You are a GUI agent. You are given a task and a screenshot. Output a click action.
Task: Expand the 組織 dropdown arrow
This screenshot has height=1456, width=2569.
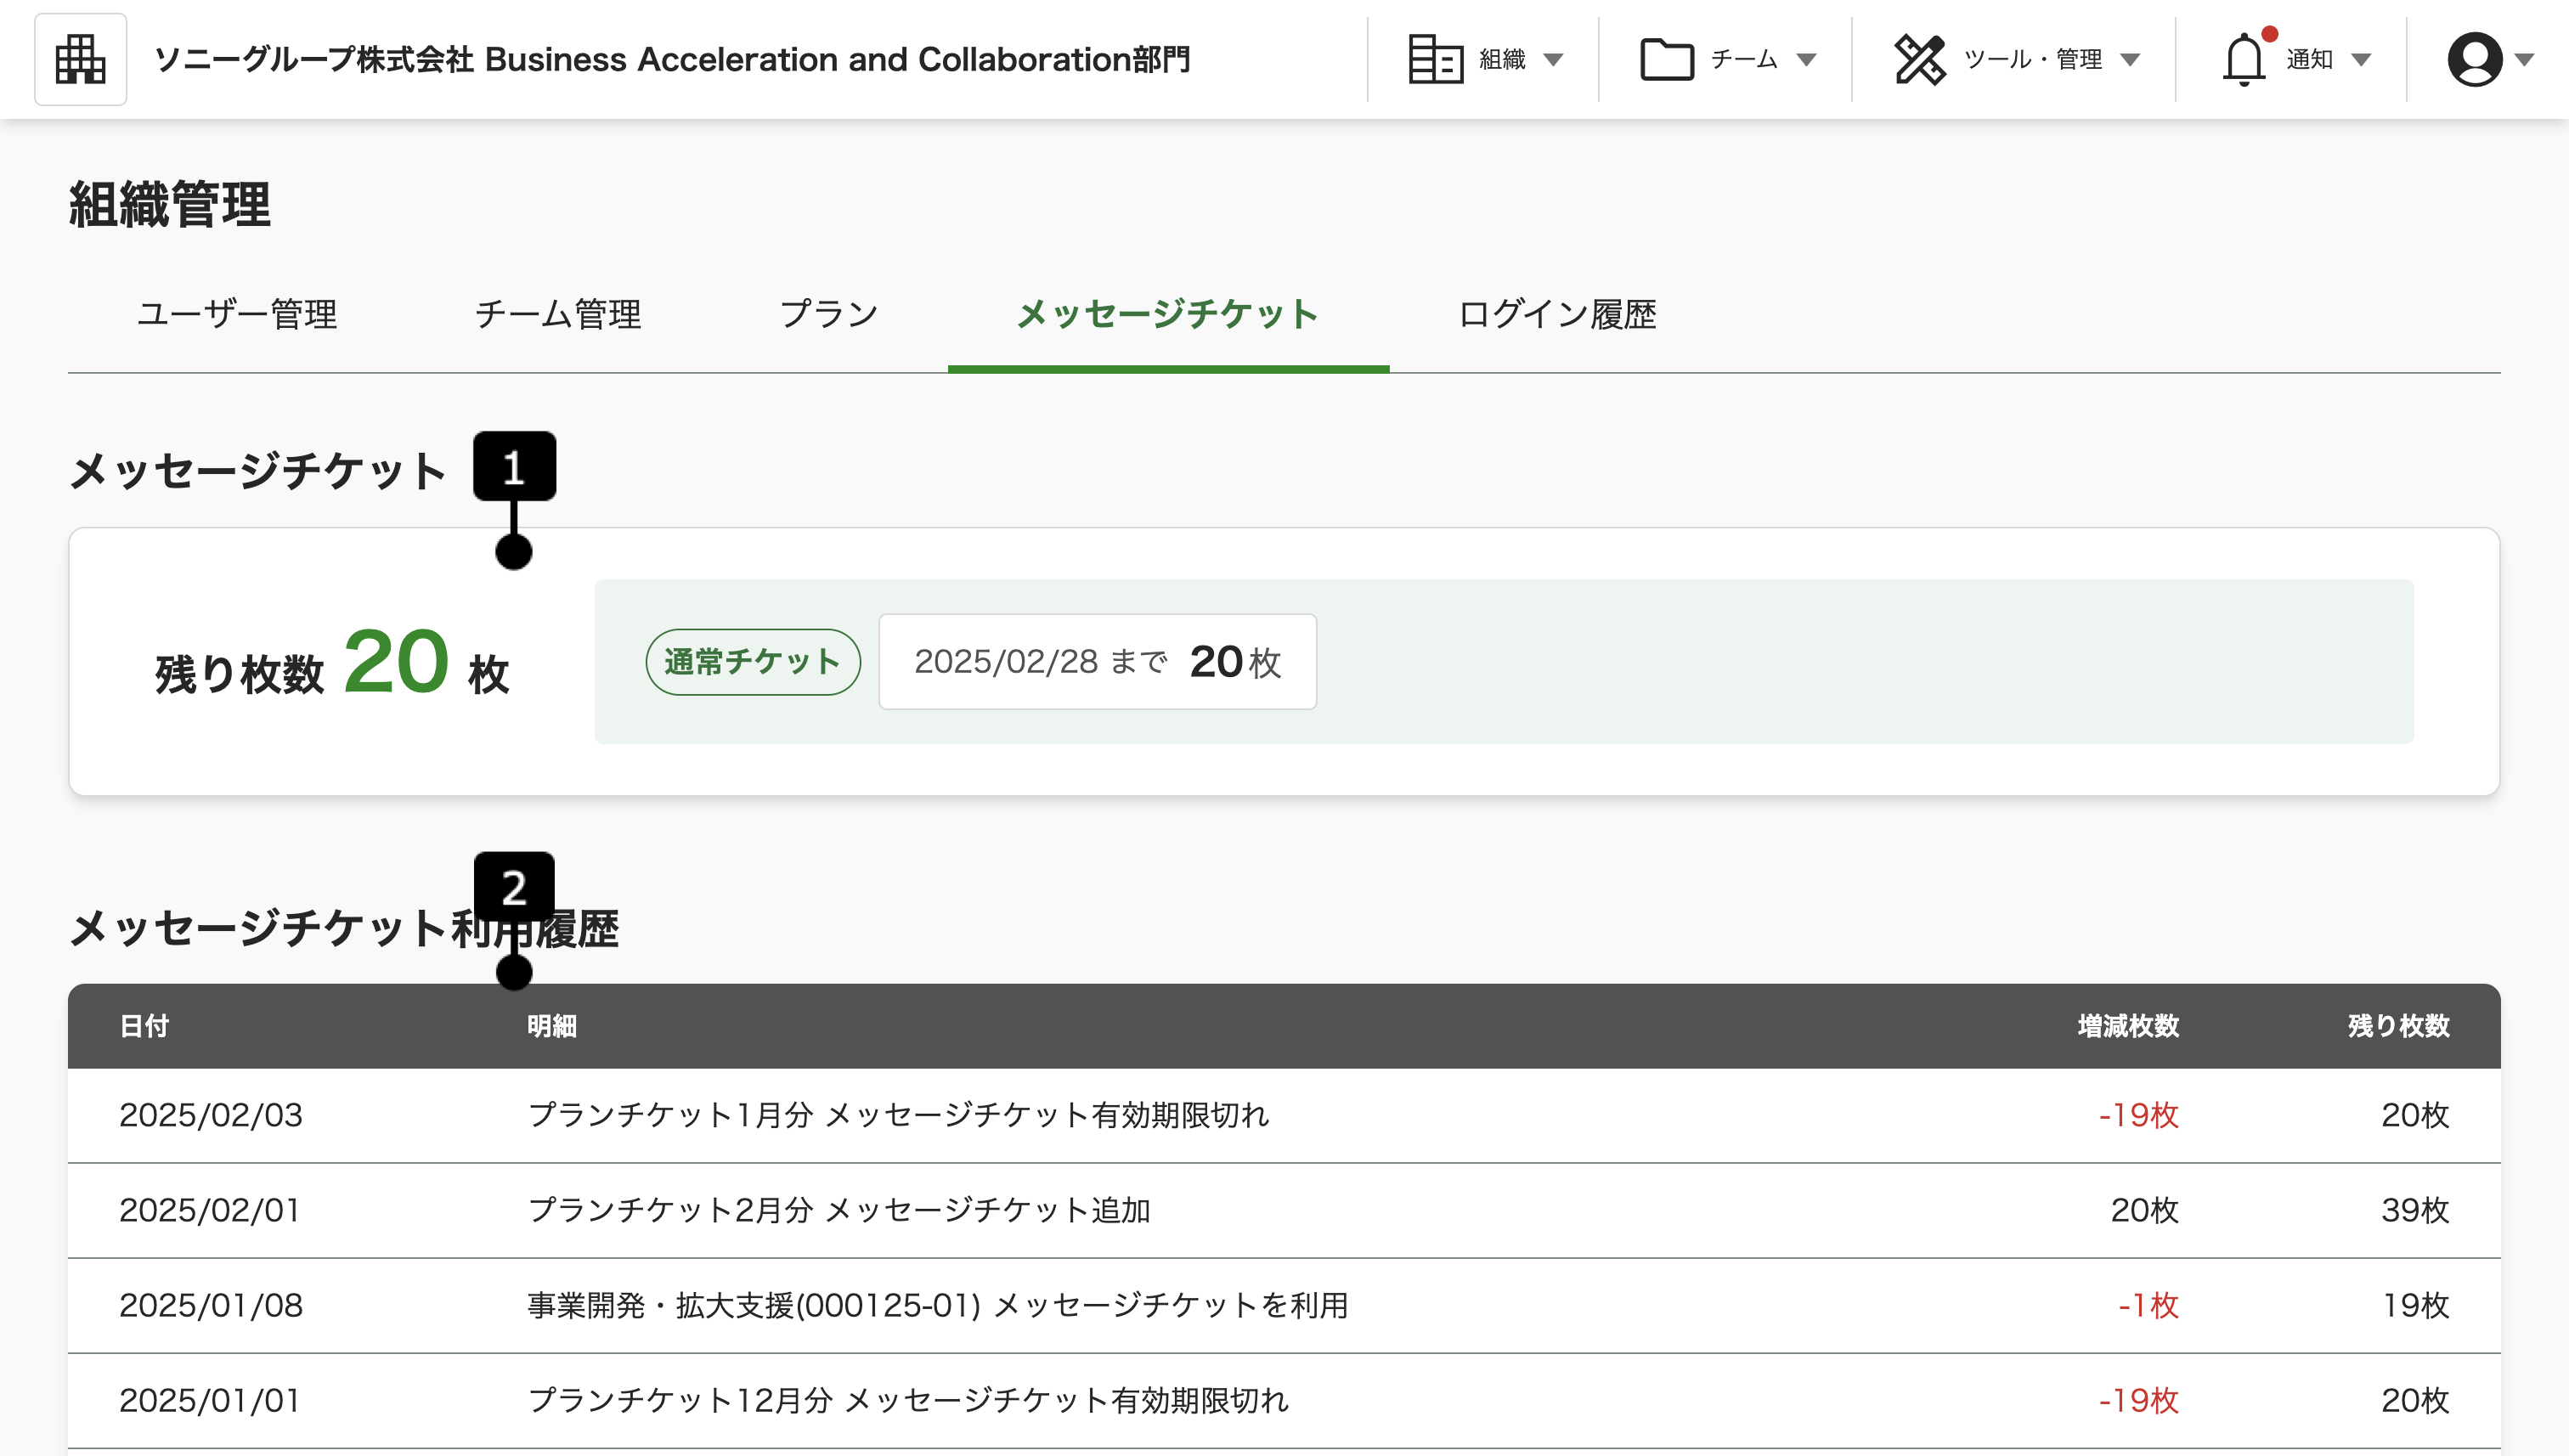click(1553, 60)
